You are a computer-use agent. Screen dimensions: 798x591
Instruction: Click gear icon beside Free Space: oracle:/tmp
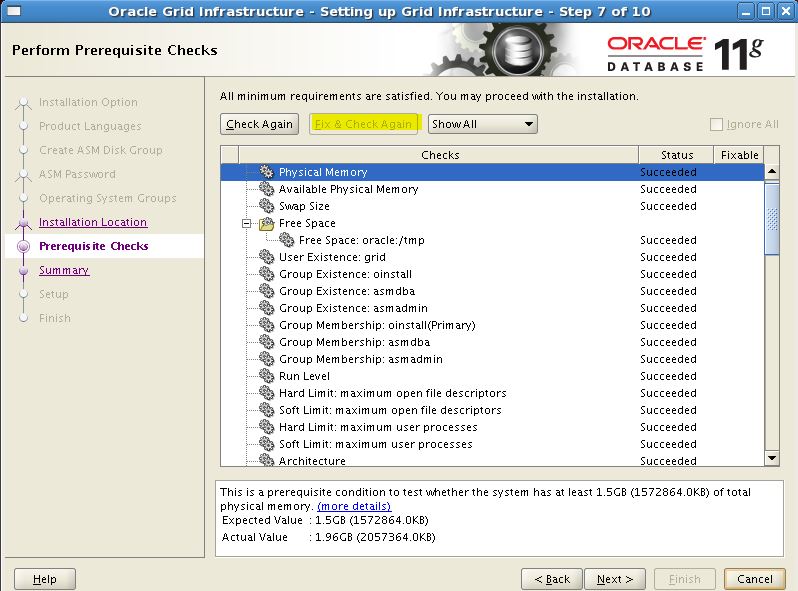286,240
